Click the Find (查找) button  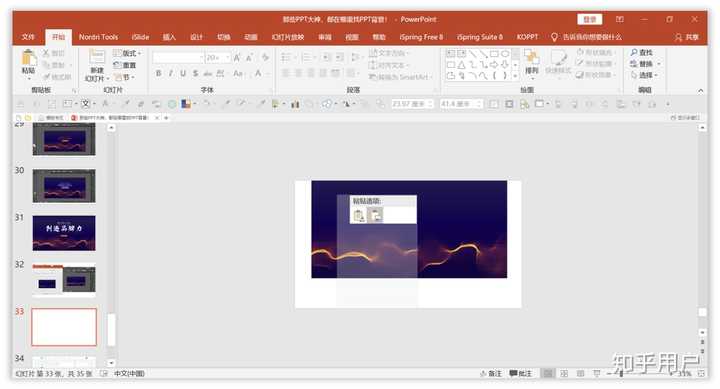pyautogui.click(x=641, y=52)
